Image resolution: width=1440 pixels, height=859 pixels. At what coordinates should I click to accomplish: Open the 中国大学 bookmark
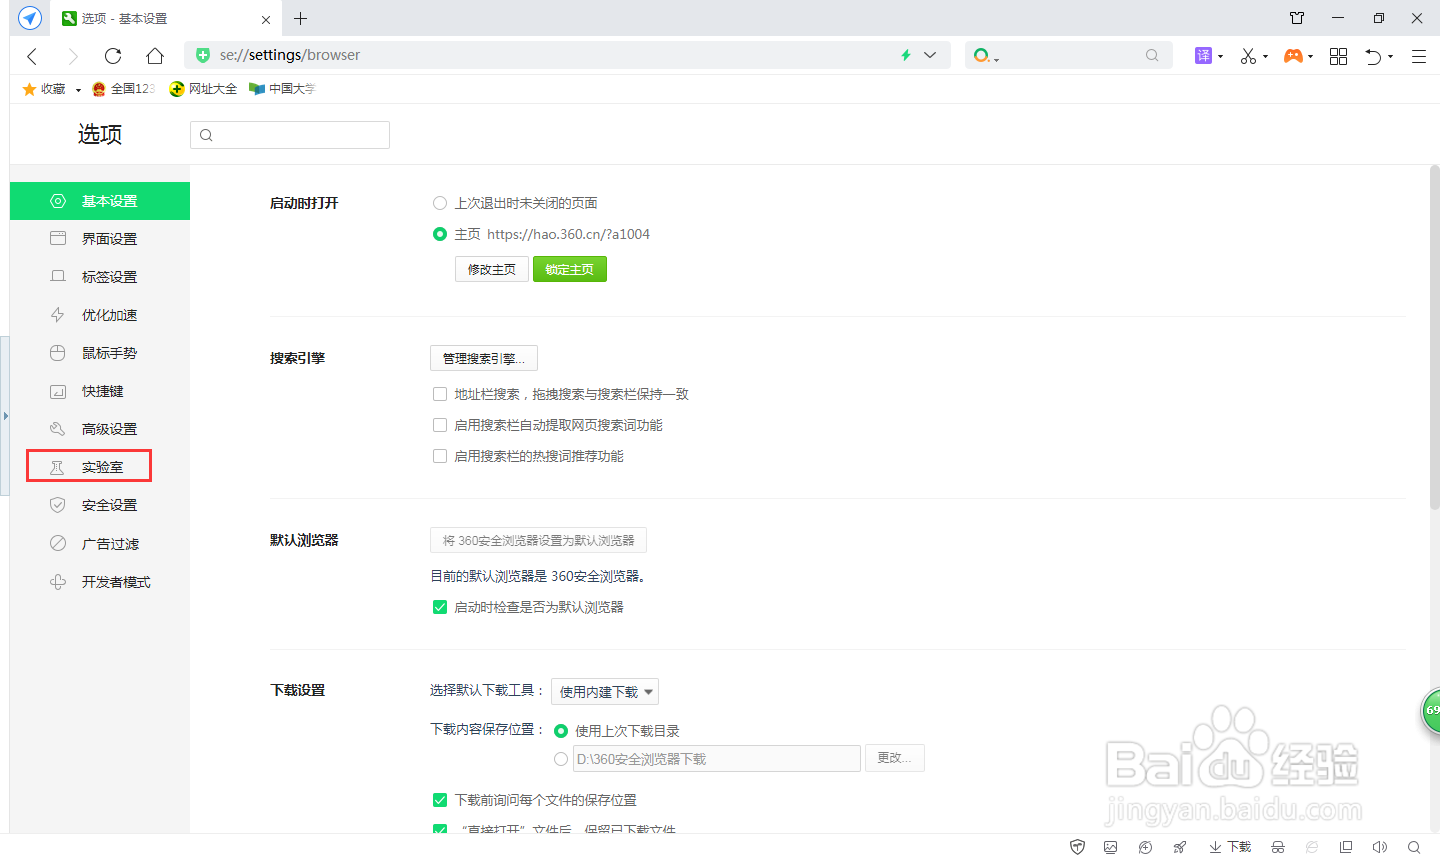click(283, 89)
